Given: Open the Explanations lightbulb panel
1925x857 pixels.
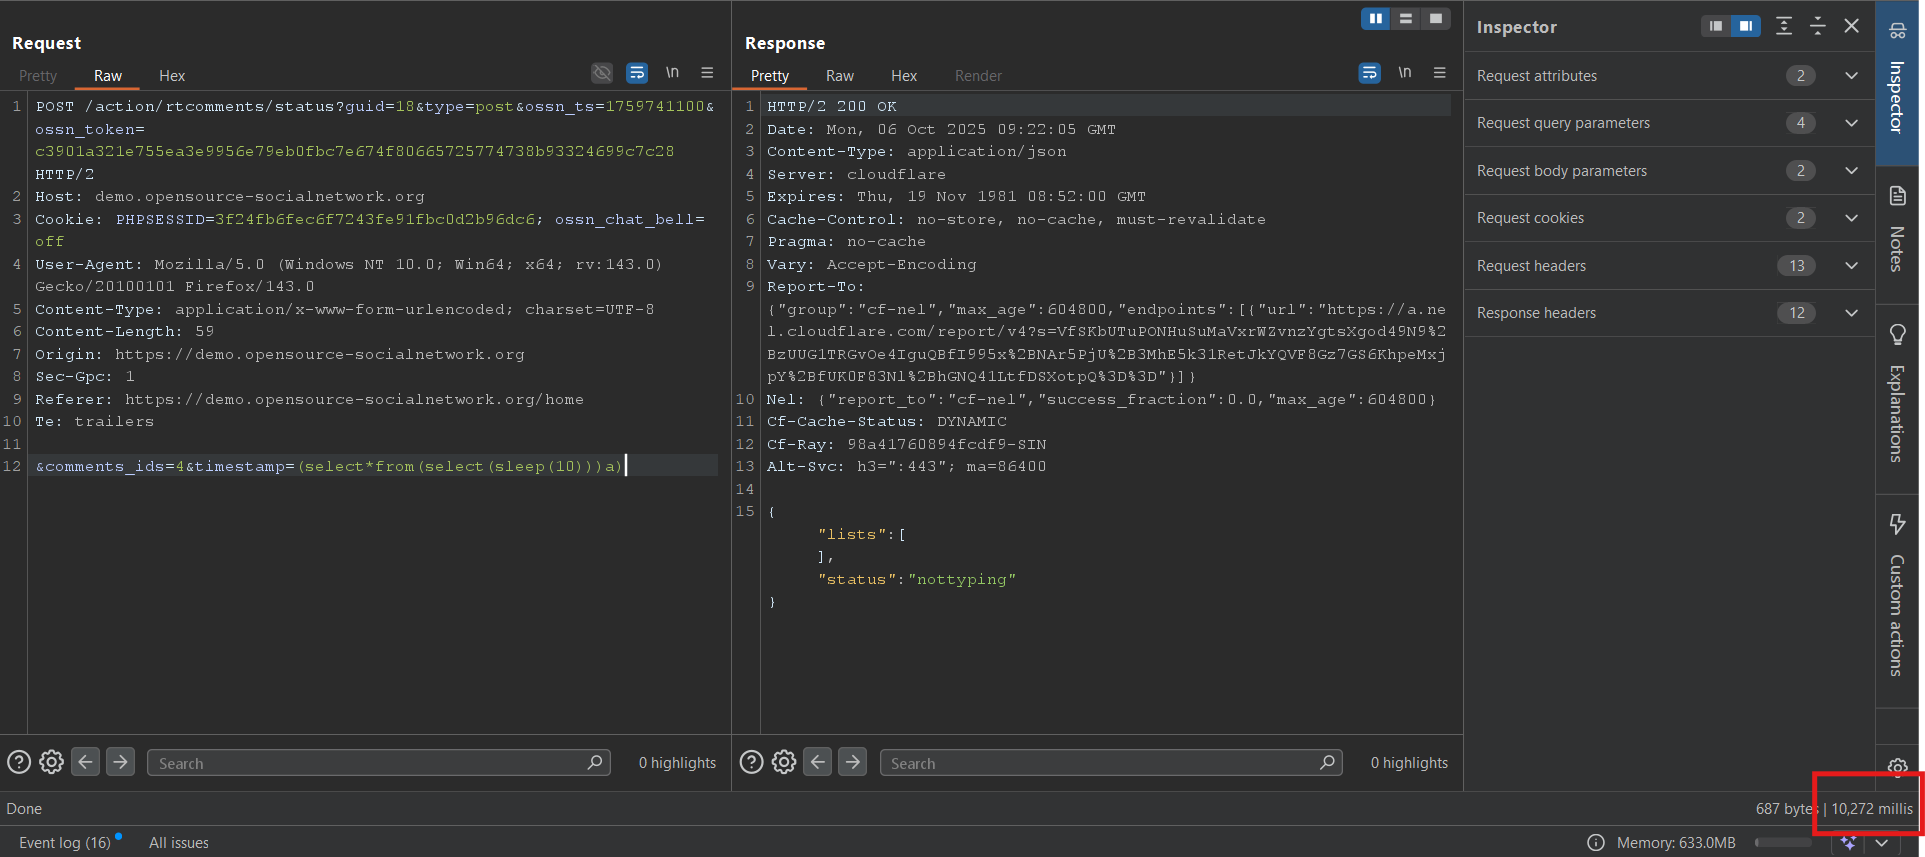Looking at the screenshot, I should click(x=1897, y=393).
